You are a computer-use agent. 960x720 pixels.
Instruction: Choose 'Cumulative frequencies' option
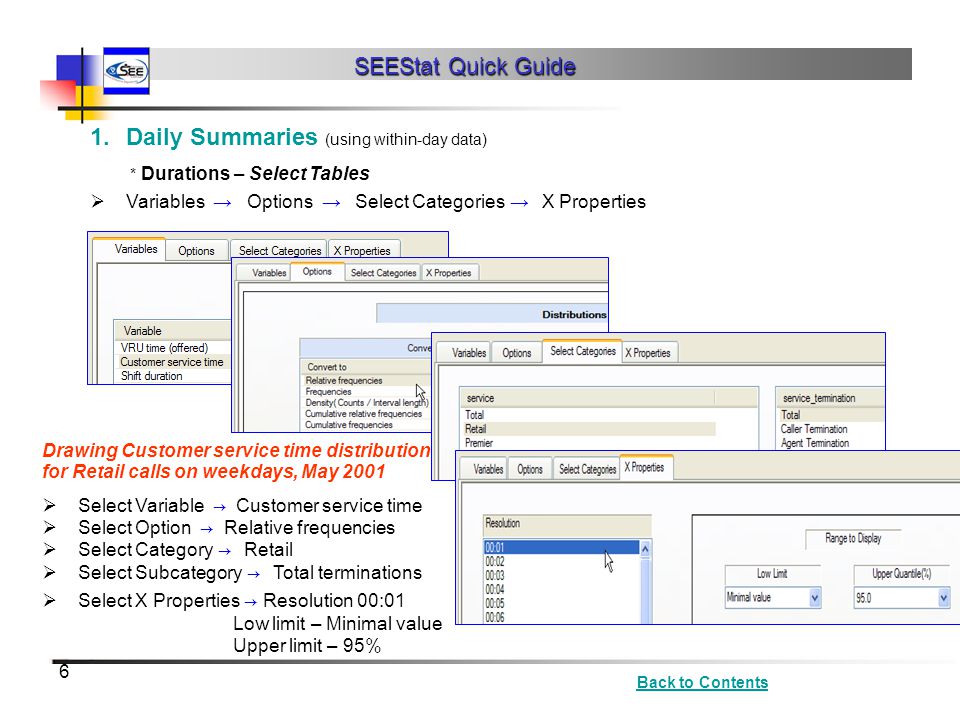[366, 424]
